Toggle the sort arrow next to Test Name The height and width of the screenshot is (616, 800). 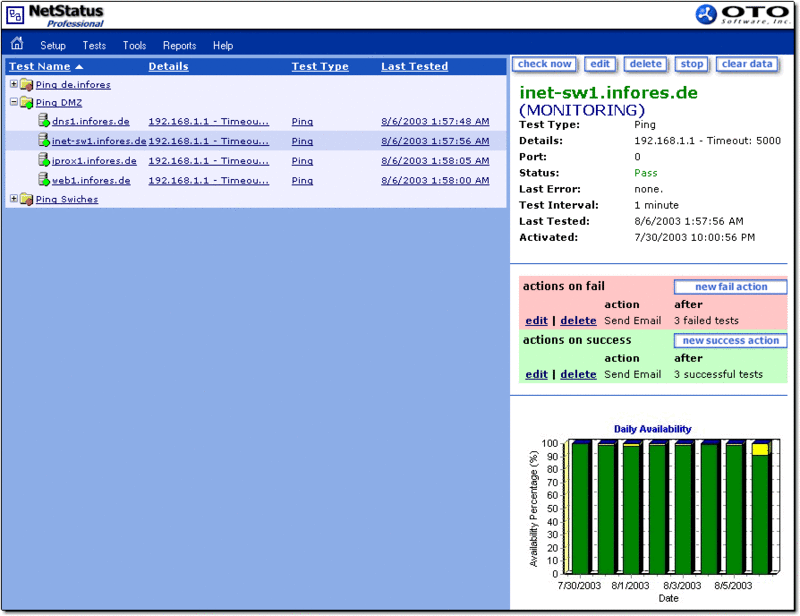pyautogui.click(x=79, y=67)
